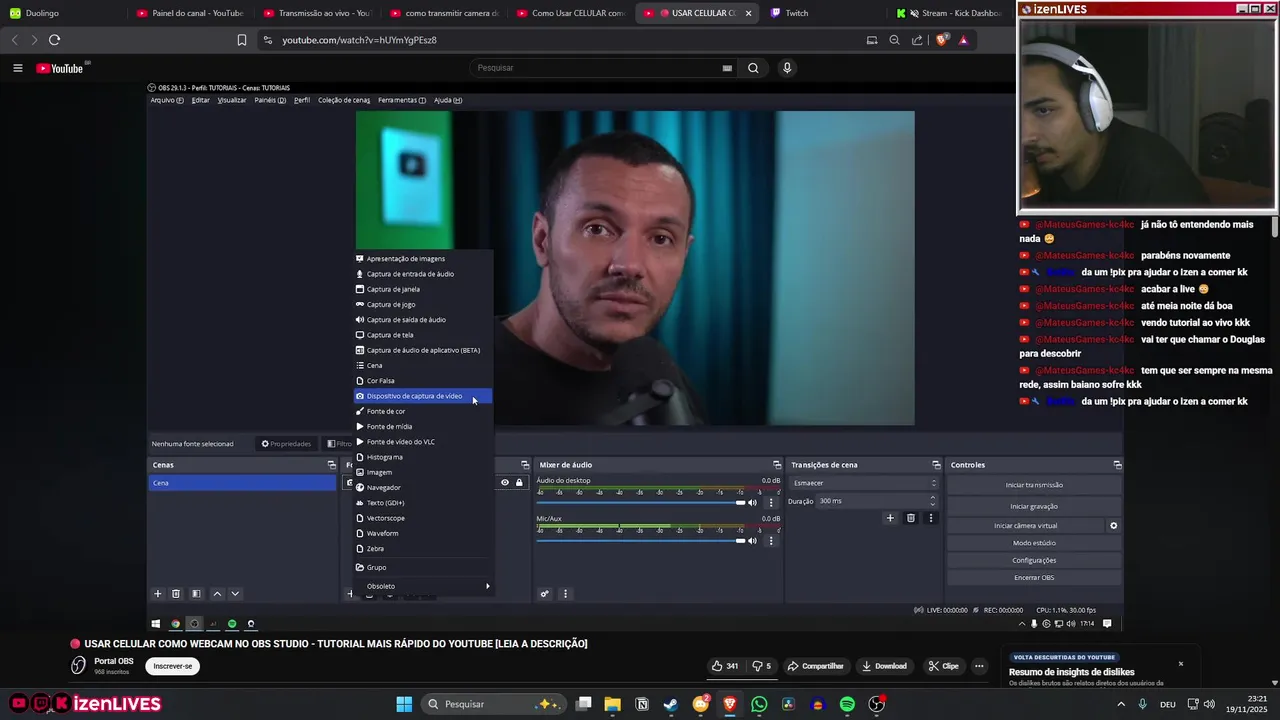Viewport: 1280px width, 720px height.
Task: Click YouTube search magnifier button
Action: (x=753, y=68)
